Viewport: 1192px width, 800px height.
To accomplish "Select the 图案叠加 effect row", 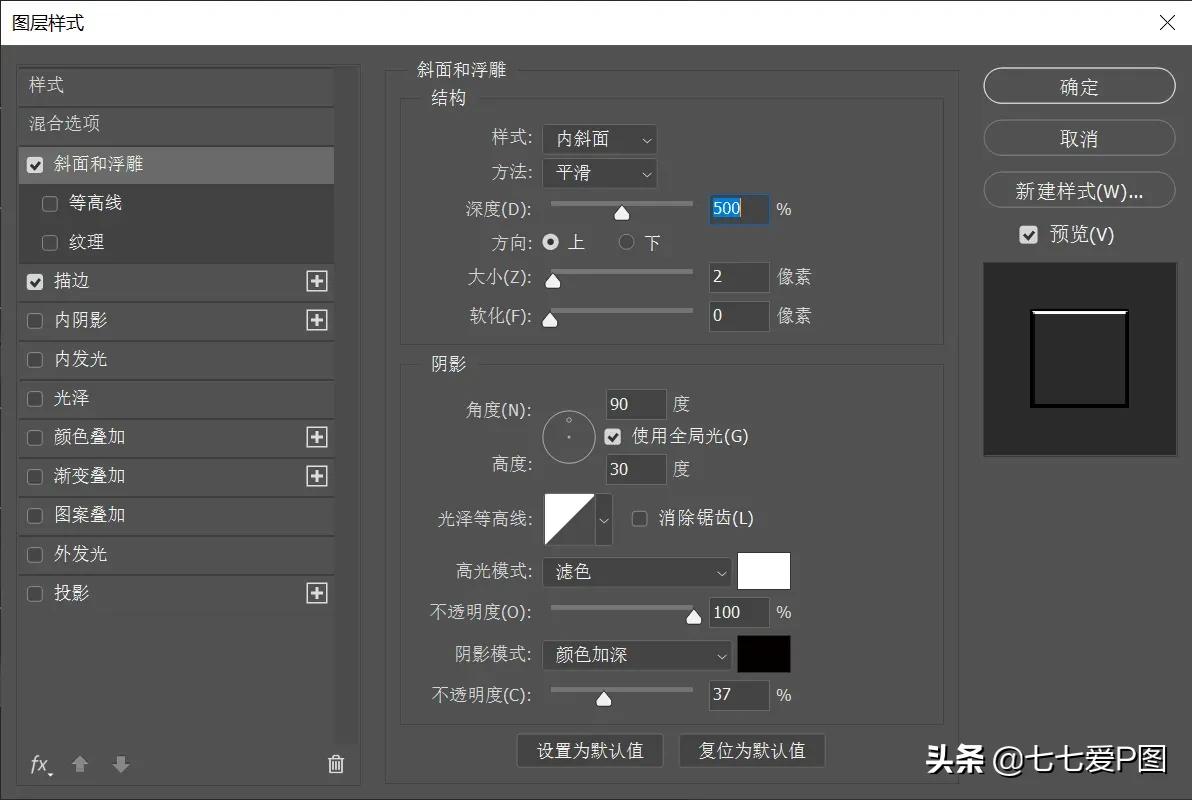I will 176,516.
